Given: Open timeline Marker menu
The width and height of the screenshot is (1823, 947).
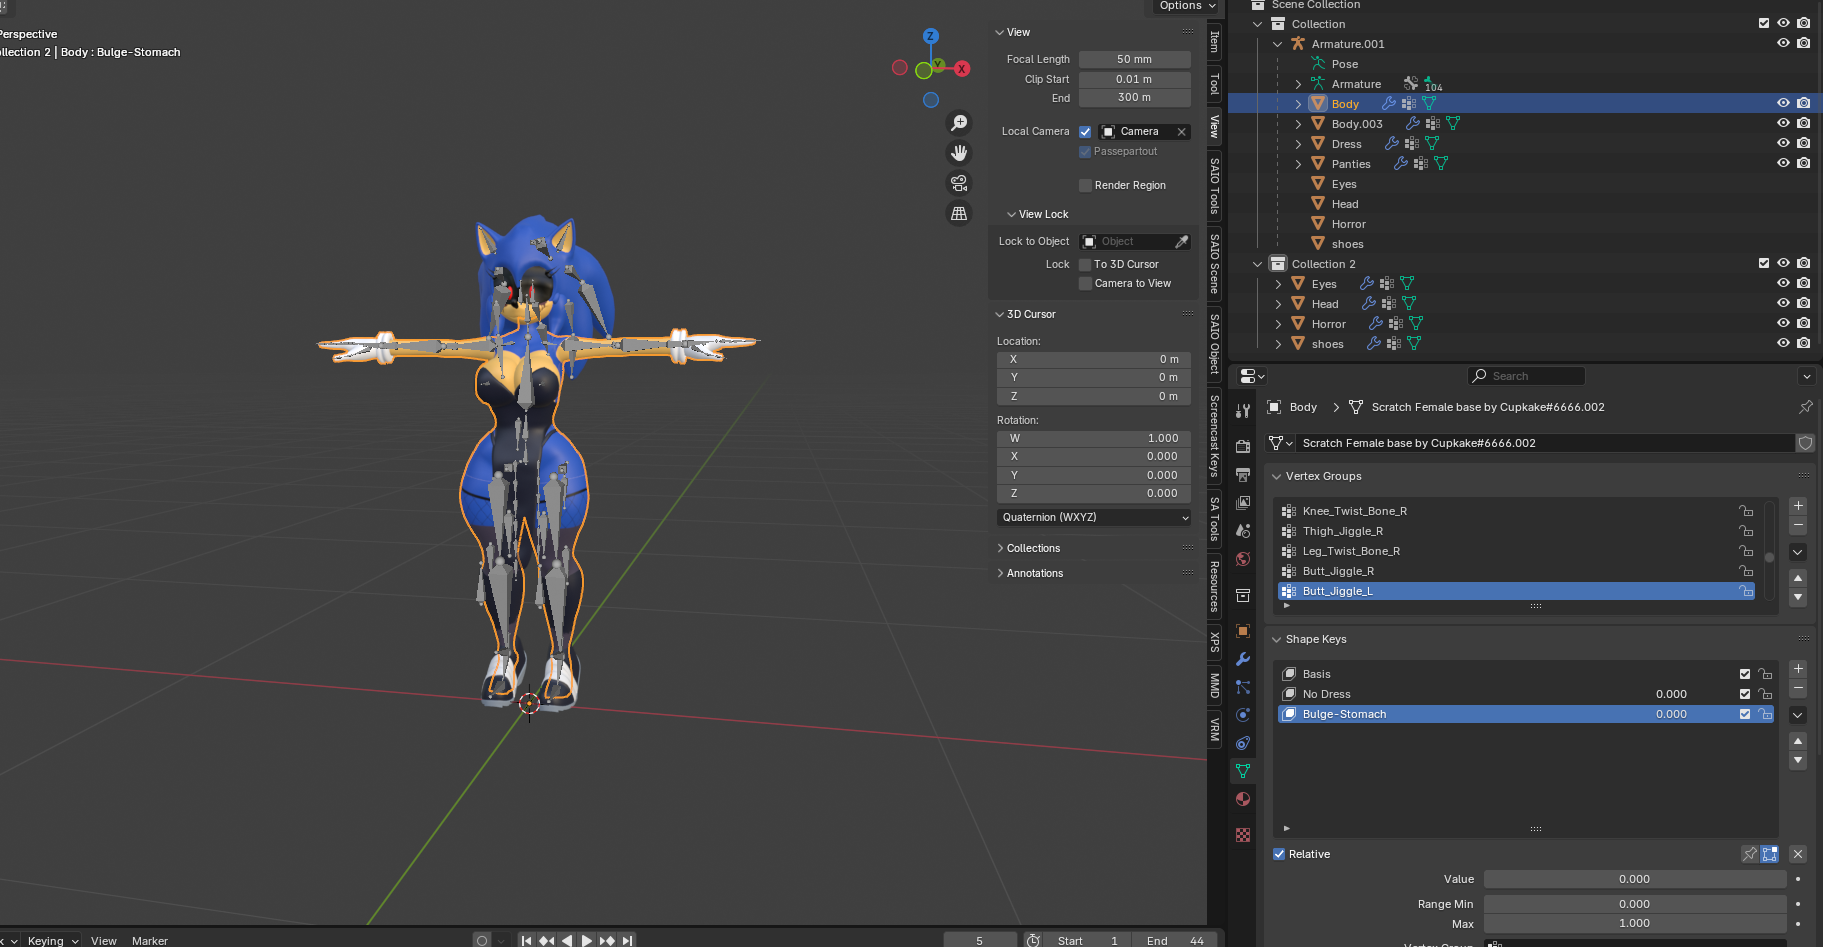Looking at the screenshot, I should pyautogui.click(x=150, y=940).
